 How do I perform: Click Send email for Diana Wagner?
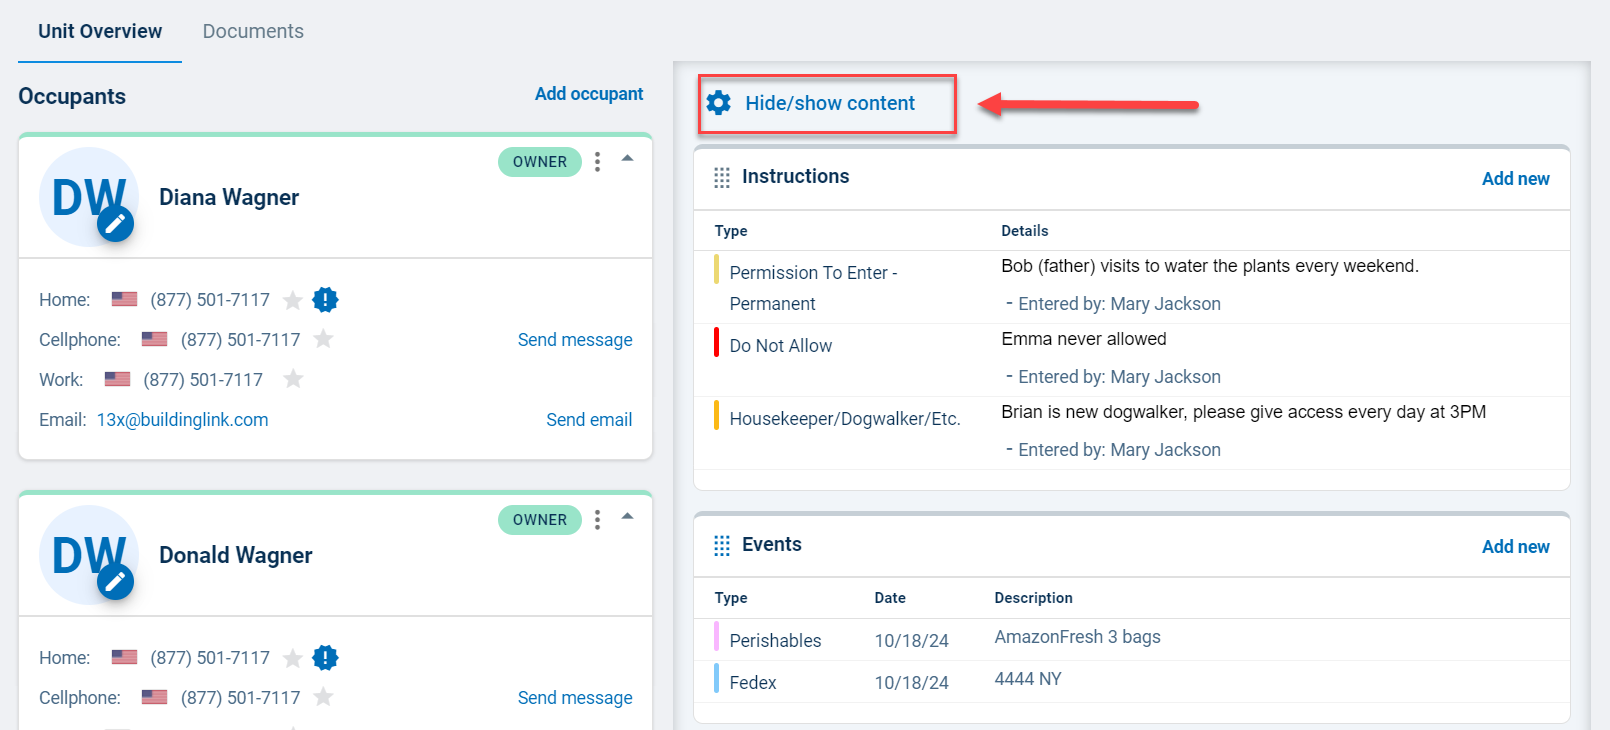pos(589,420)
